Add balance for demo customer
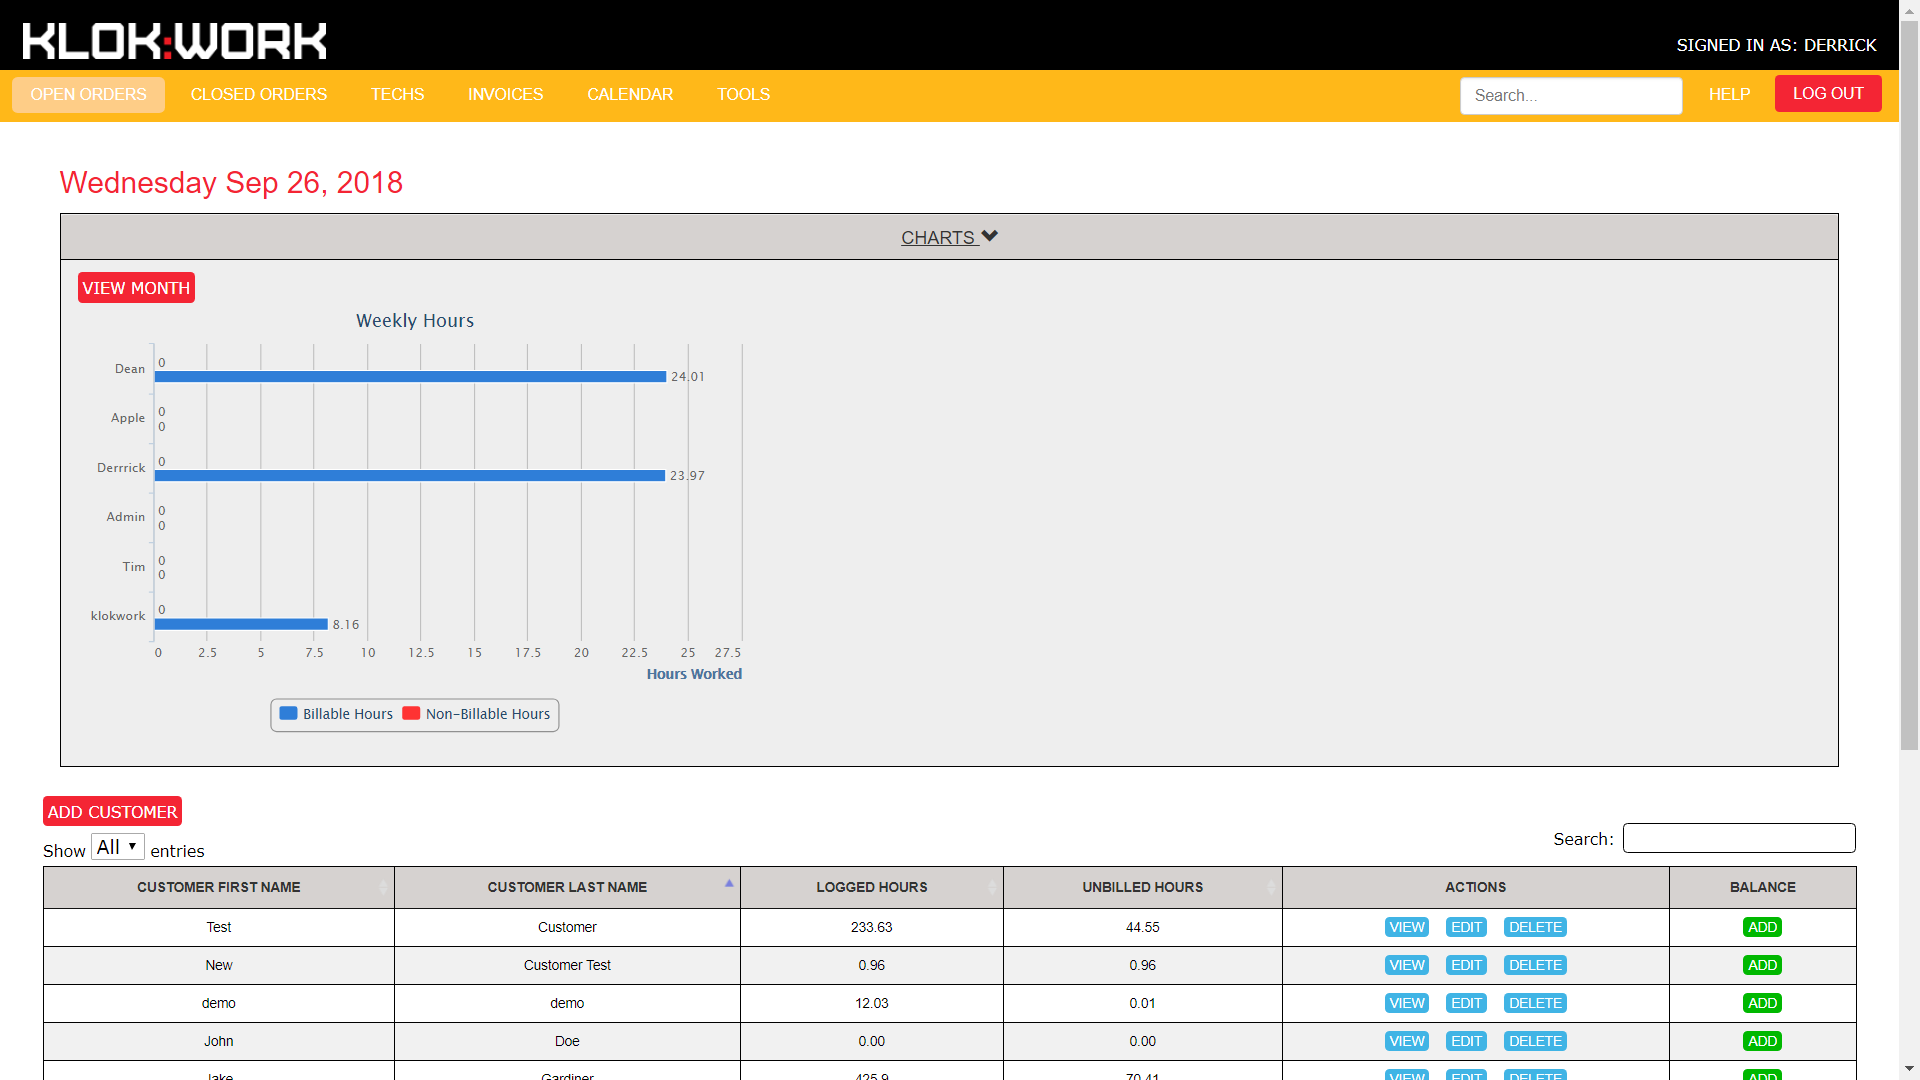Viewport: 1920px width, 1080px height. pos(1762,1003)
